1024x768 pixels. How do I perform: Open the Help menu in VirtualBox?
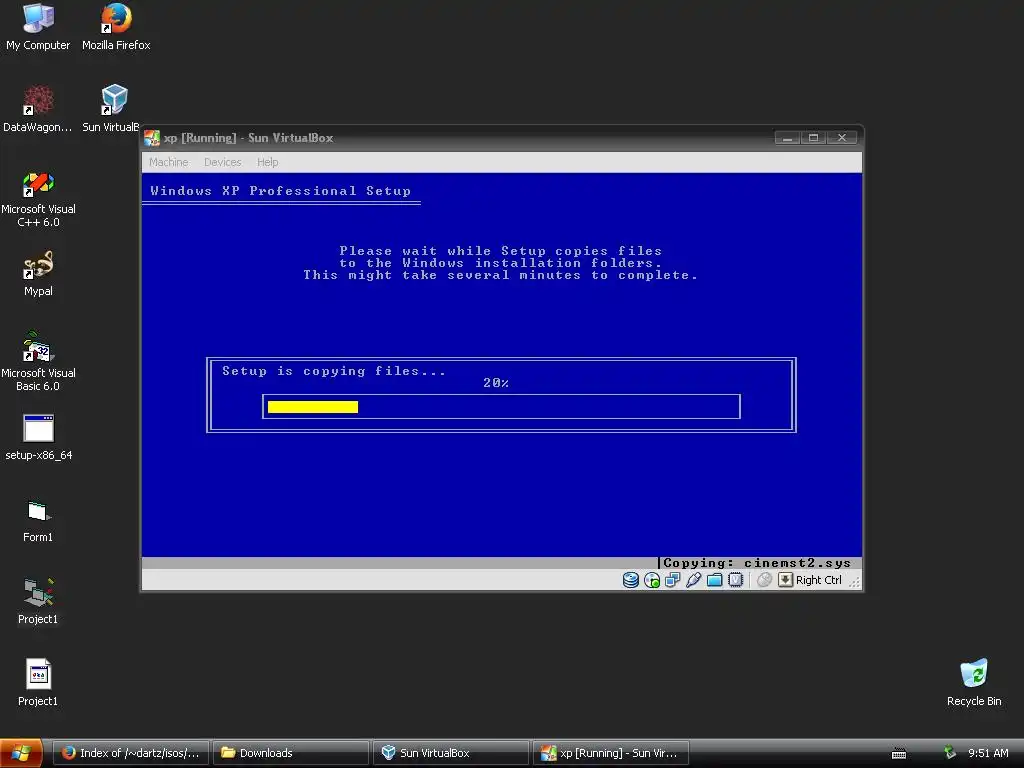click(x=267, y=162)
